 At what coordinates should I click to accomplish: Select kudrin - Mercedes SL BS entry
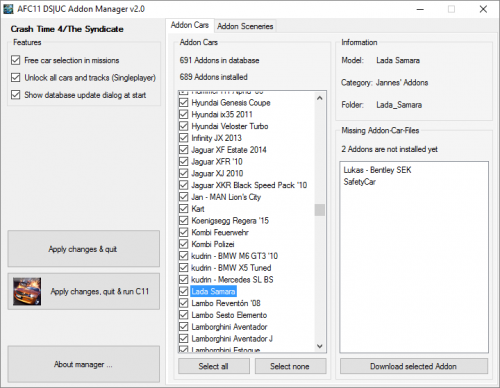click(232, 280)
